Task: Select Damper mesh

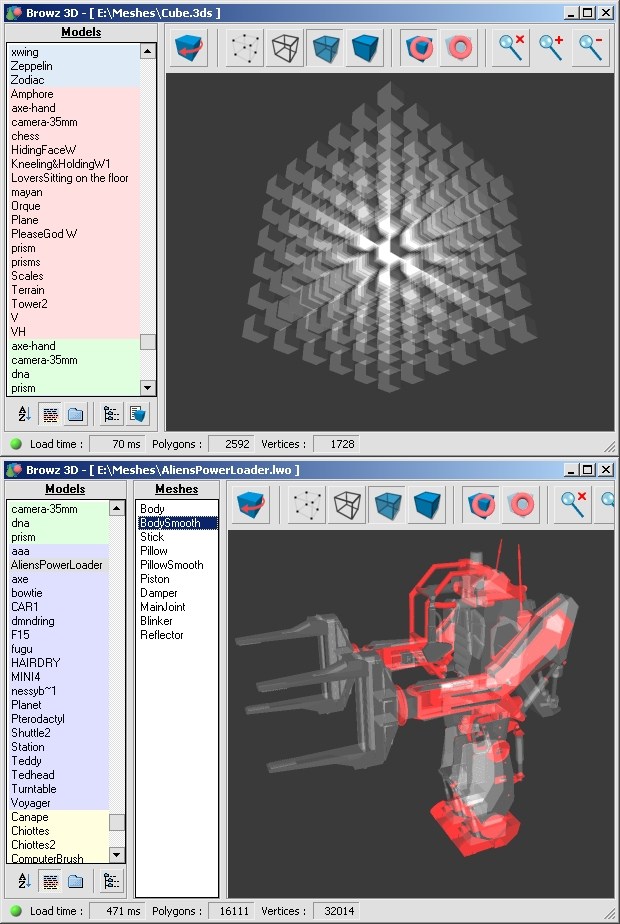Action: tap(177, 593)
